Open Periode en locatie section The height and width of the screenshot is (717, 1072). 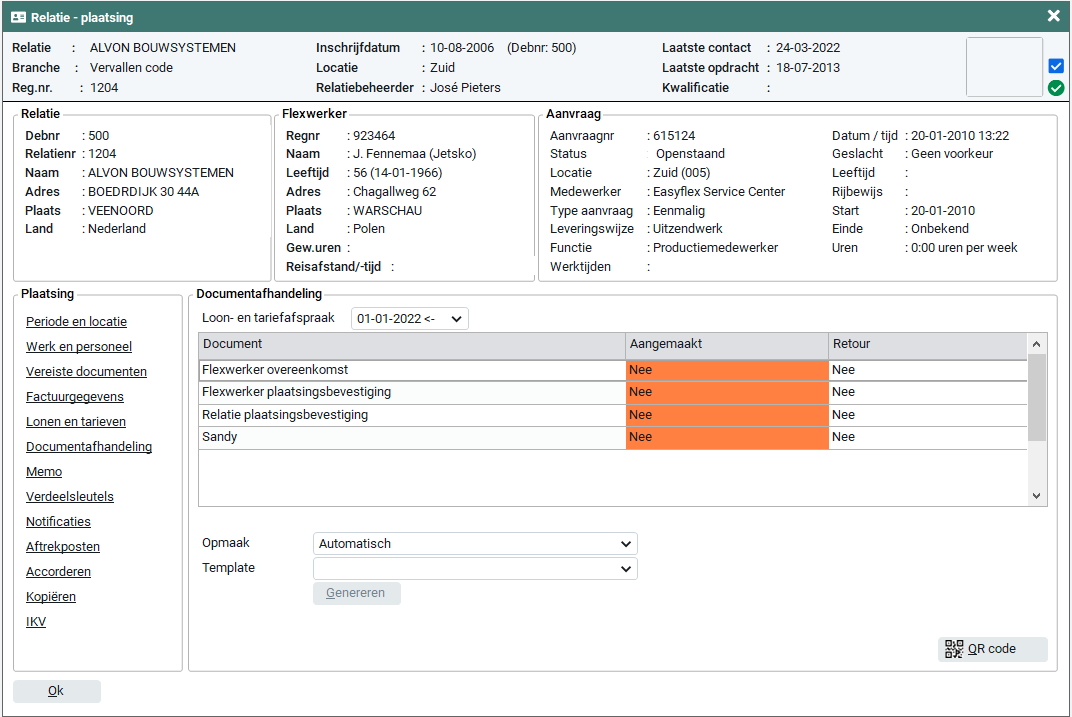point(76,322)
